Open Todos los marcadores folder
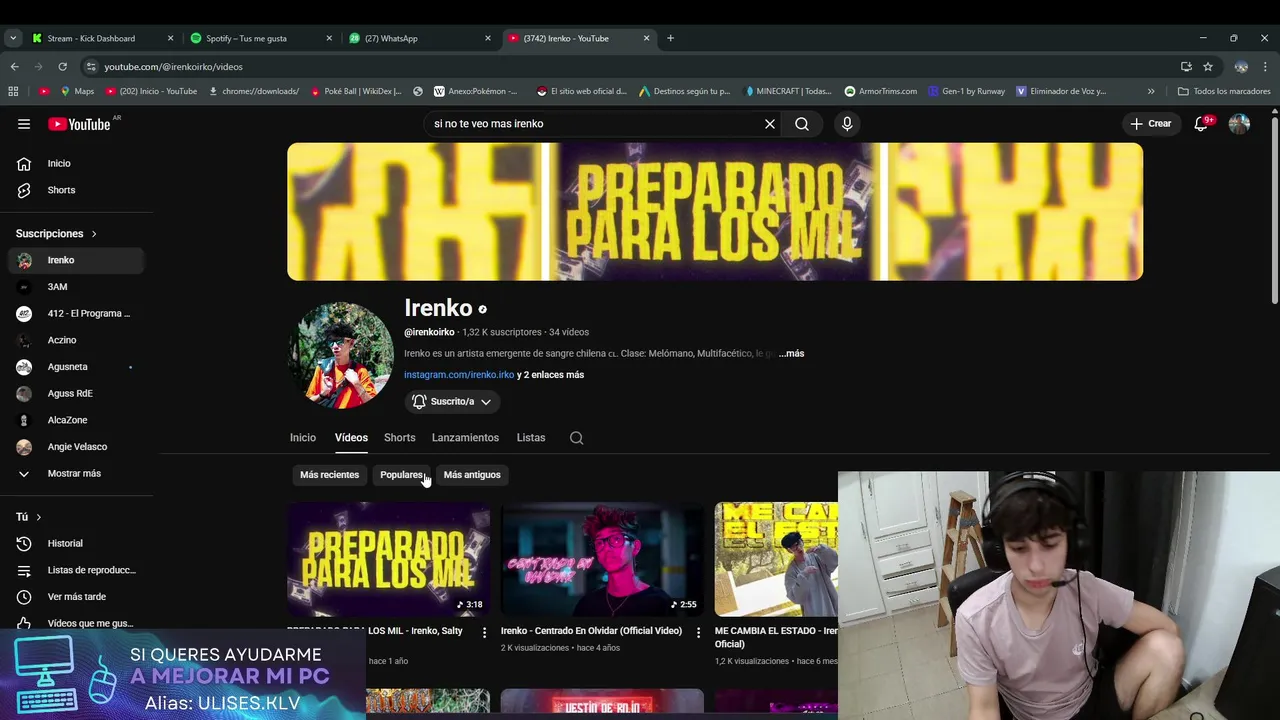This screenshot has height=720, width=1280. click(x=1224, y=91)
